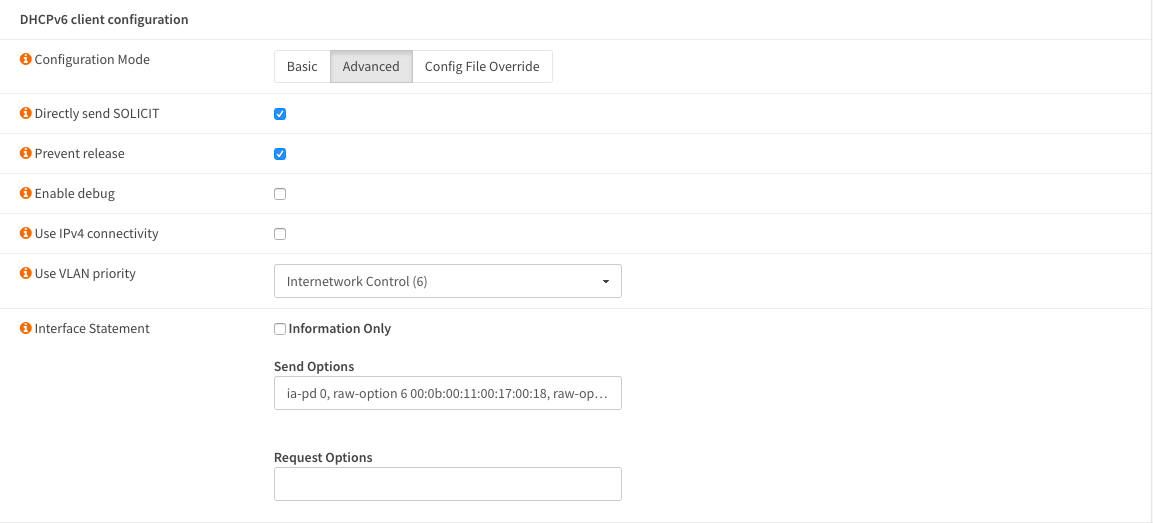Click info icon beside Enable debug
Image resolution: width=1153 pixels, height=523 pixels.
[26, 194]
